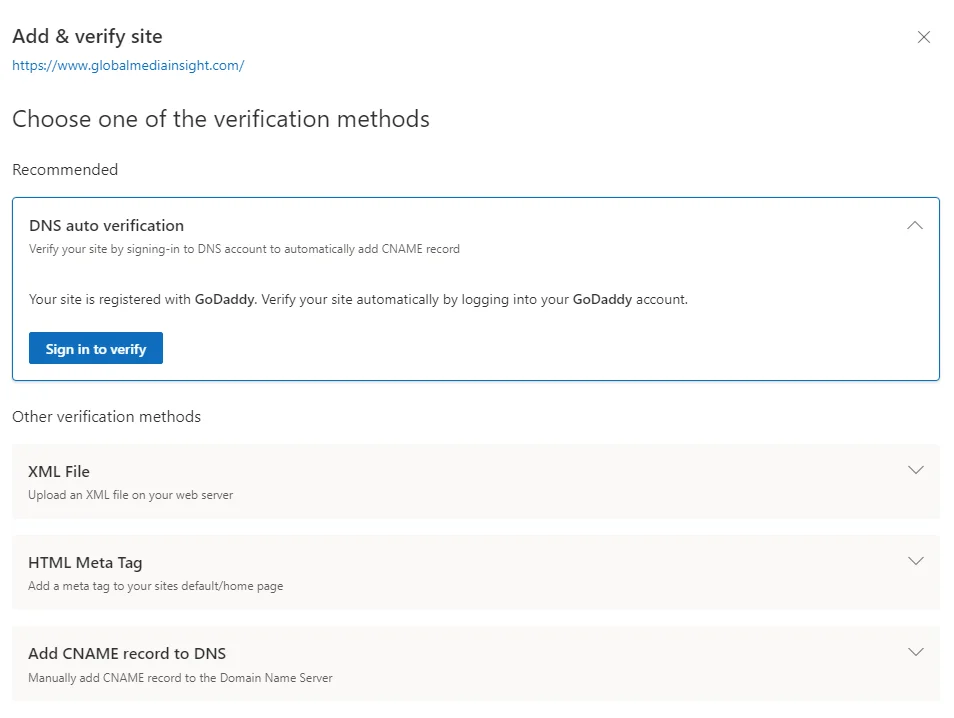This screenshot has height=718, width=954.
Task: Click the 'Manually add CNAME record' description
Action: (180, 678)
